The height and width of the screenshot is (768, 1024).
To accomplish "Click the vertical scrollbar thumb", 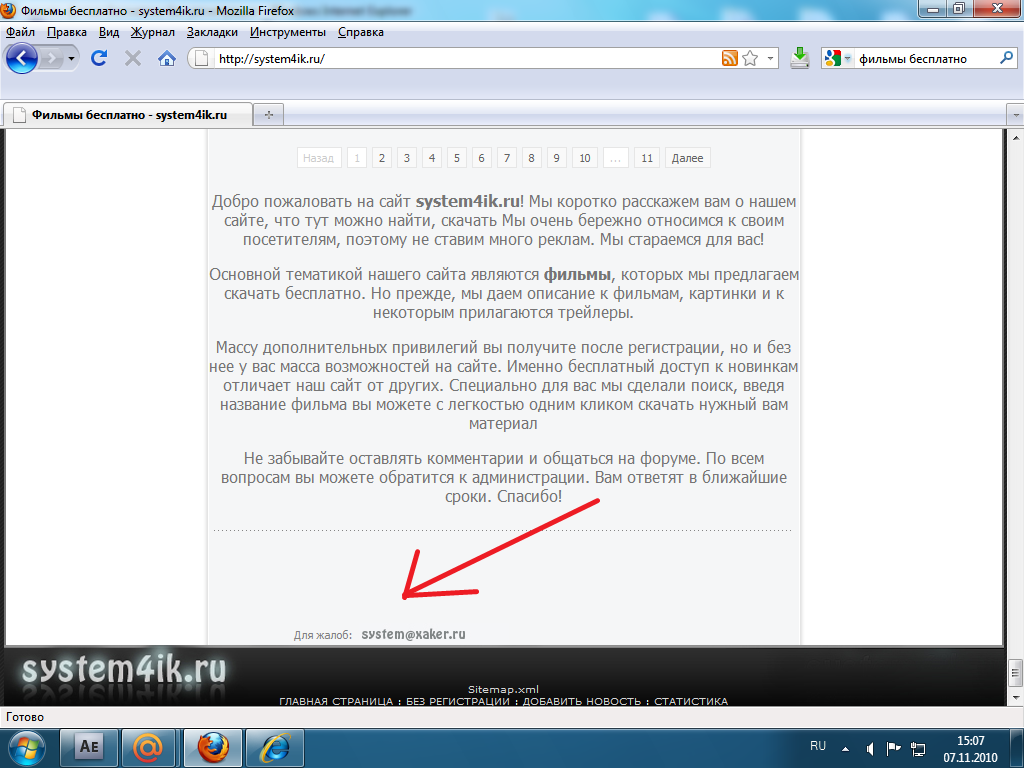I will coord(1016,671).
